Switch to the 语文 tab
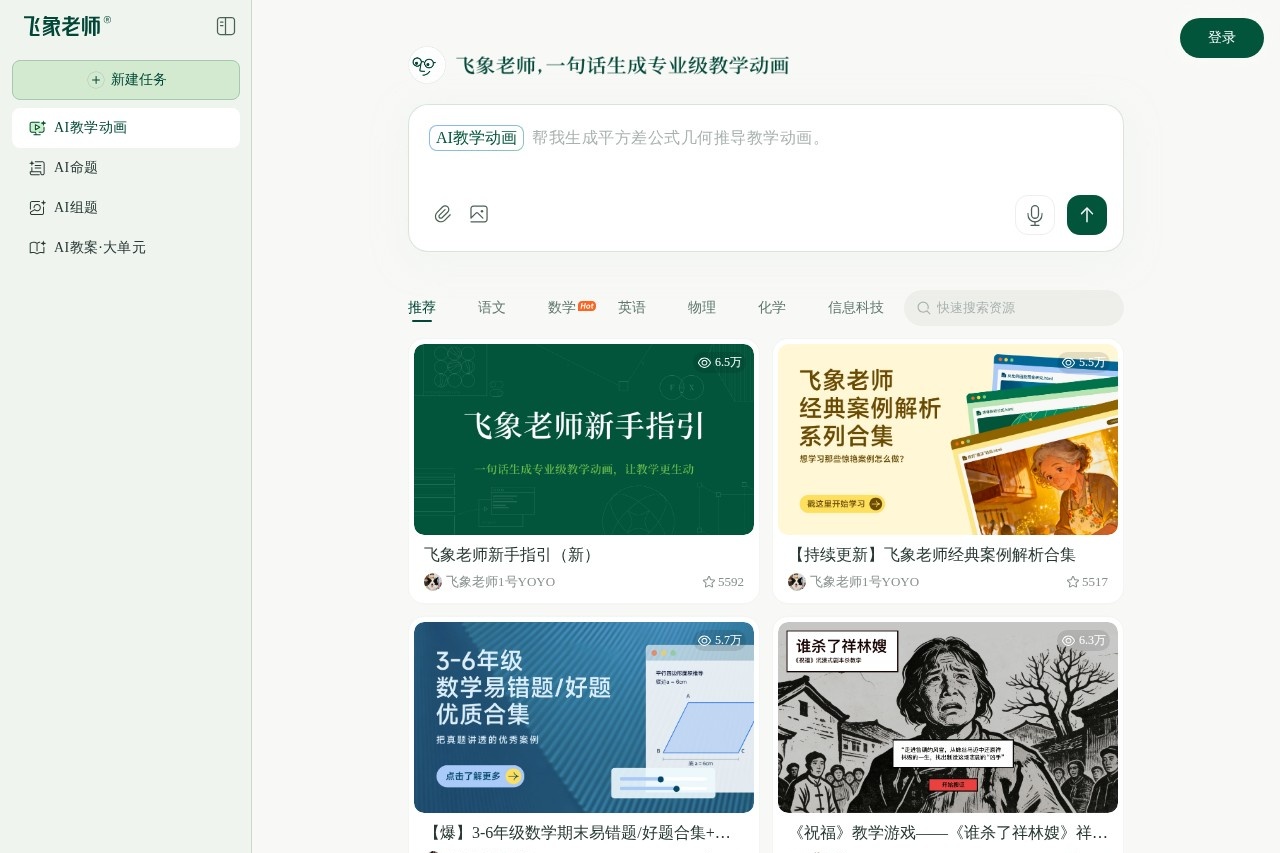The image size is (1280, 853). (x=492, y=308)
